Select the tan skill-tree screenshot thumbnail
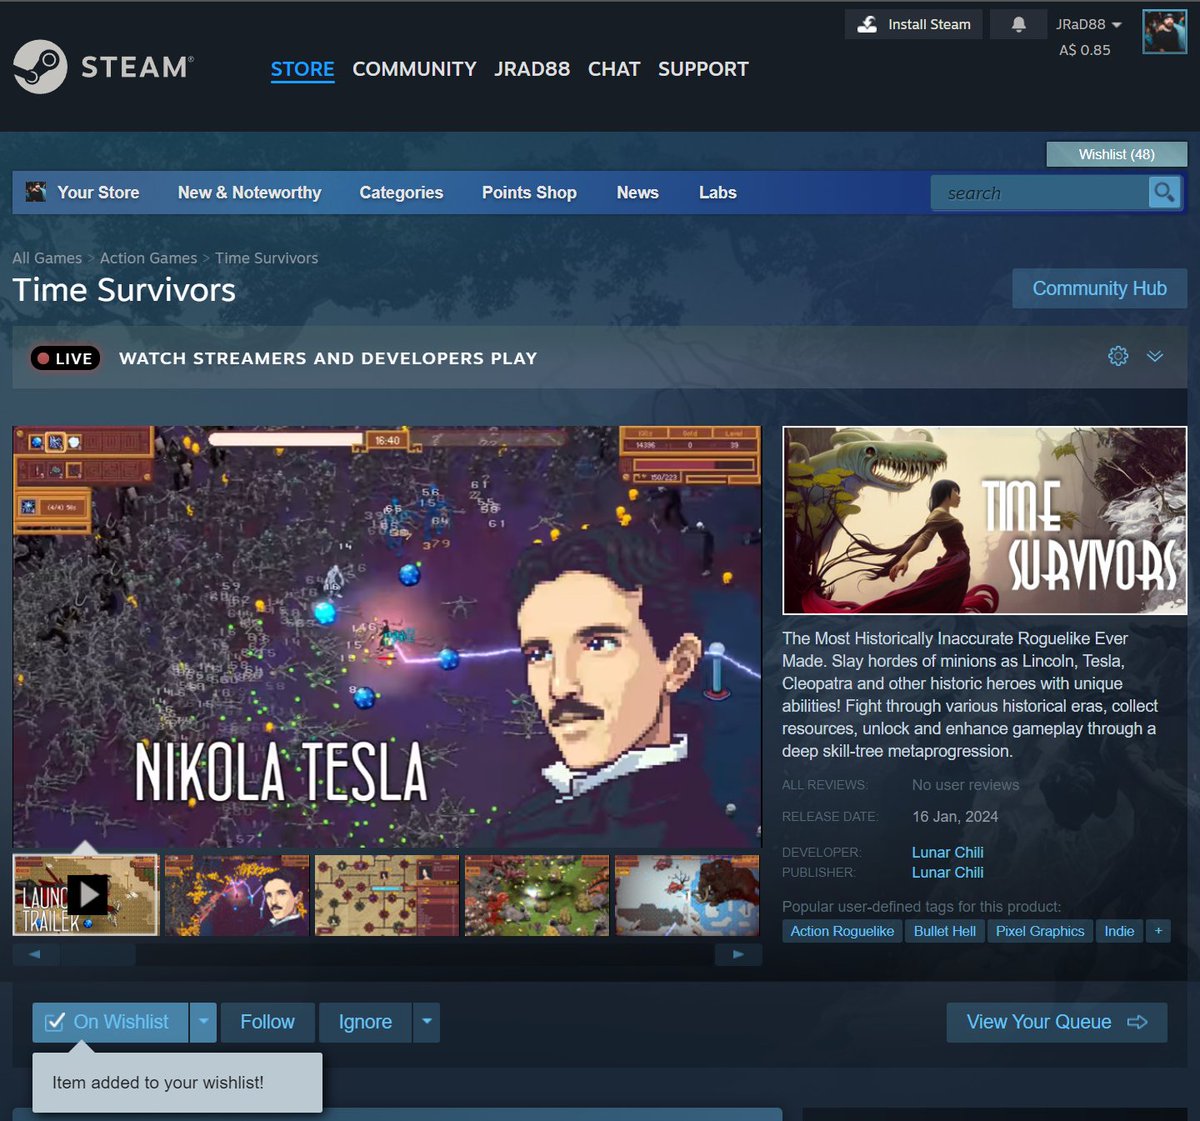 [386, 895]
